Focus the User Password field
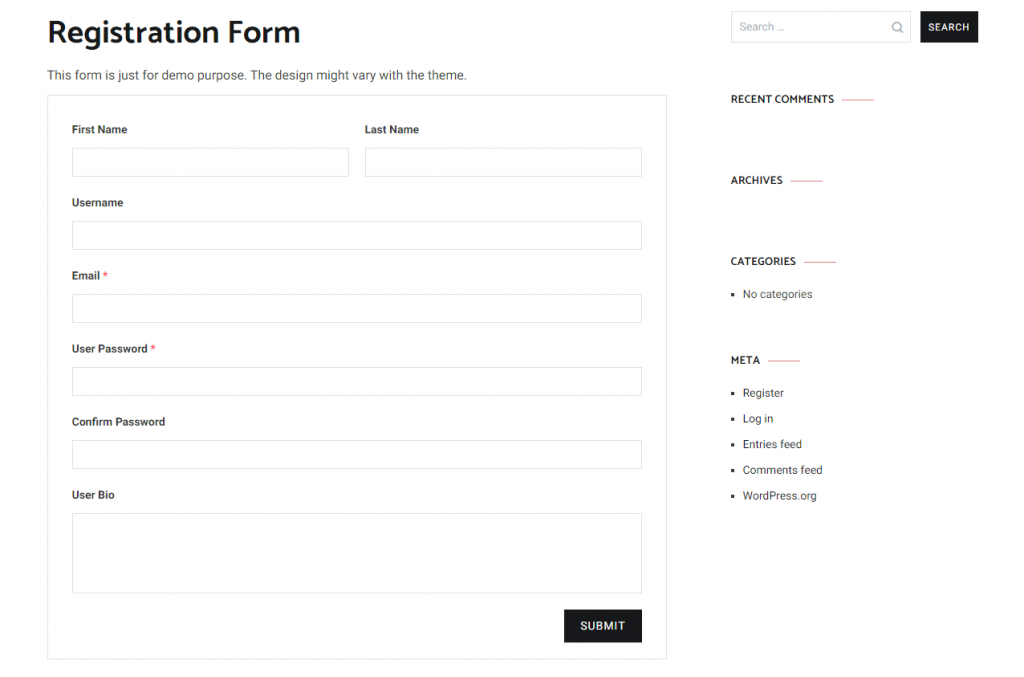The width and height of the screenshot is (1024, 677). (357, 381)
